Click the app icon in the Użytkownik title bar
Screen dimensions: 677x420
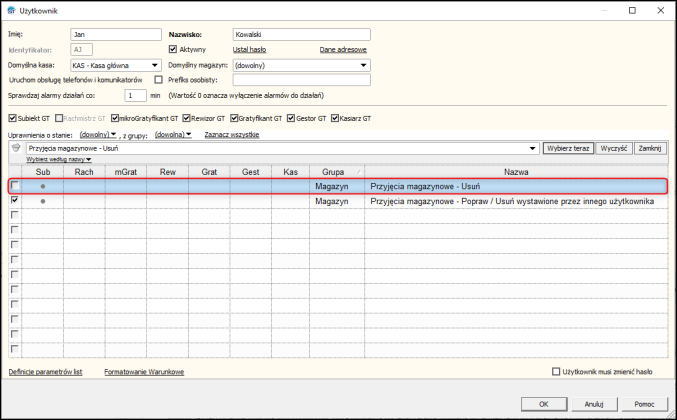click(x=11, y=10)
